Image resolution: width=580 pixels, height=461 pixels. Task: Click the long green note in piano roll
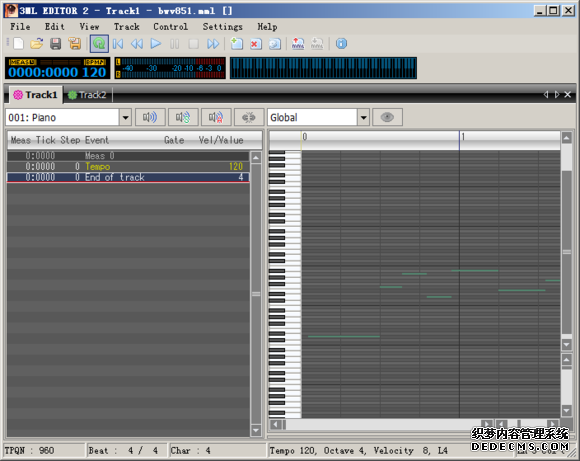click(x=344, y=336)
